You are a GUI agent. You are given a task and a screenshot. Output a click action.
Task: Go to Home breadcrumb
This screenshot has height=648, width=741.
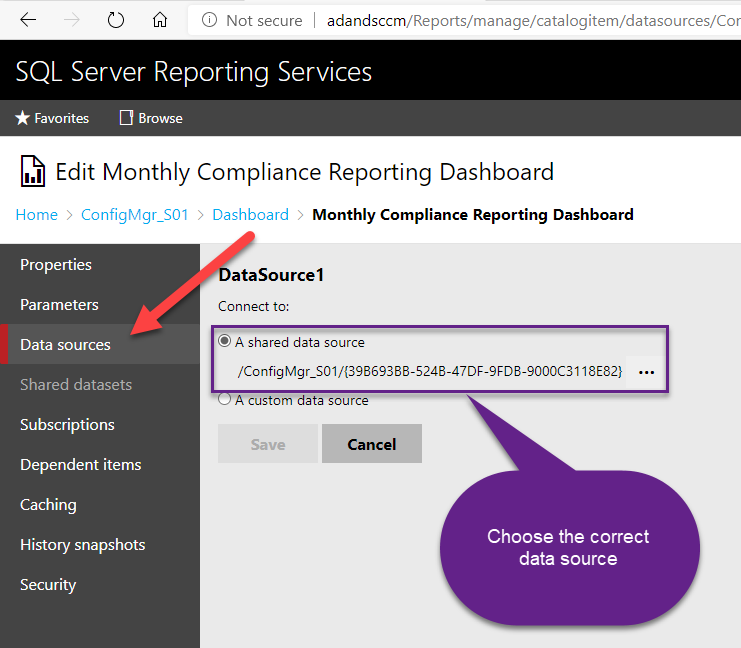click(36, 215)
